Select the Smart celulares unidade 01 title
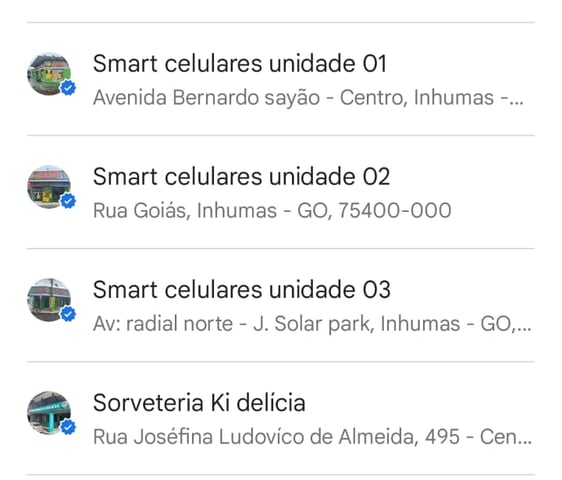 pos(240,64)
